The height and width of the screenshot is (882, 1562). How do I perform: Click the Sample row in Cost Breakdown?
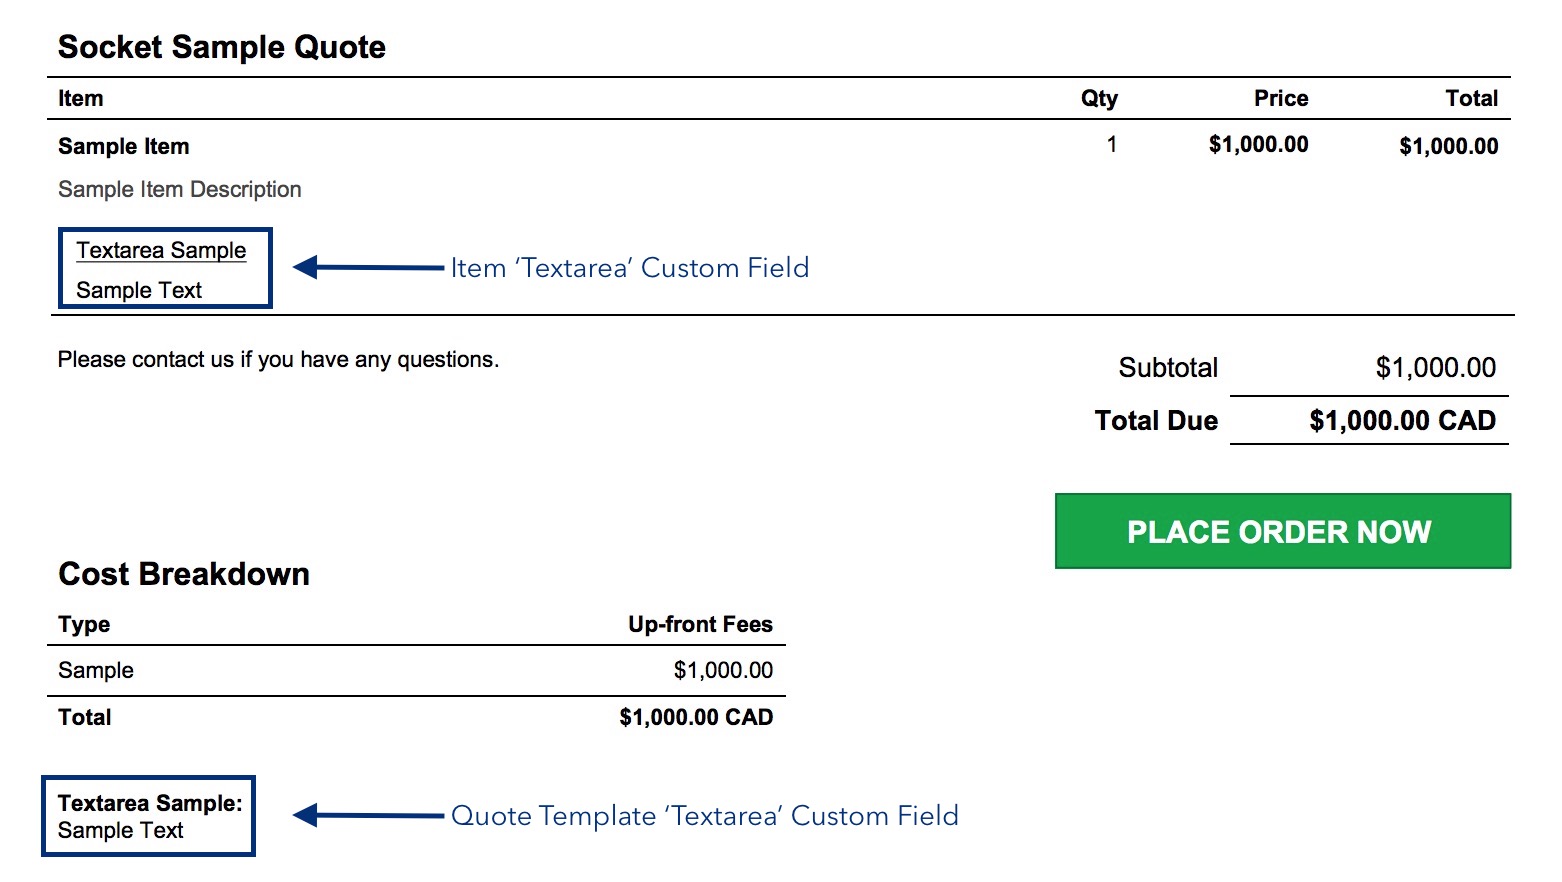click(416, 670)
